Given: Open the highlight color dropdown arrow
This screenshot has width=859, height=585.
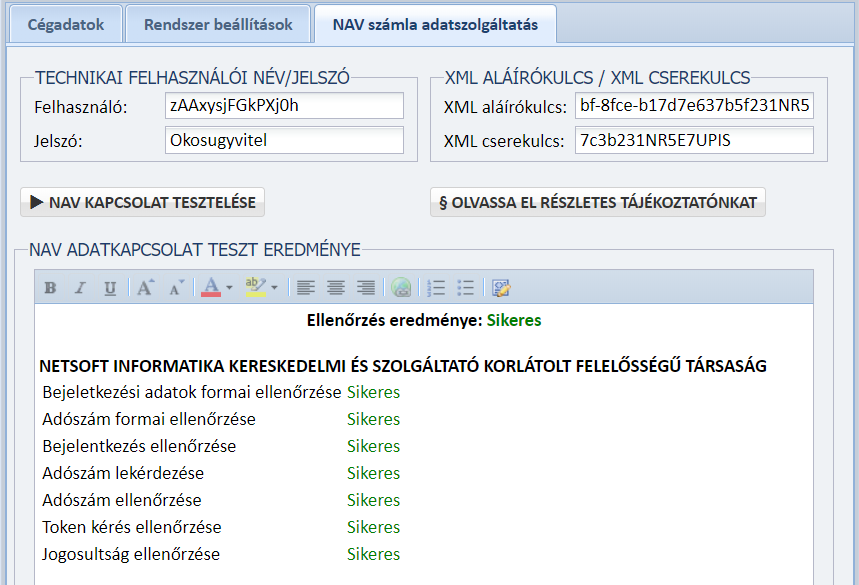Looking at the screenshot, I should 274,288.
